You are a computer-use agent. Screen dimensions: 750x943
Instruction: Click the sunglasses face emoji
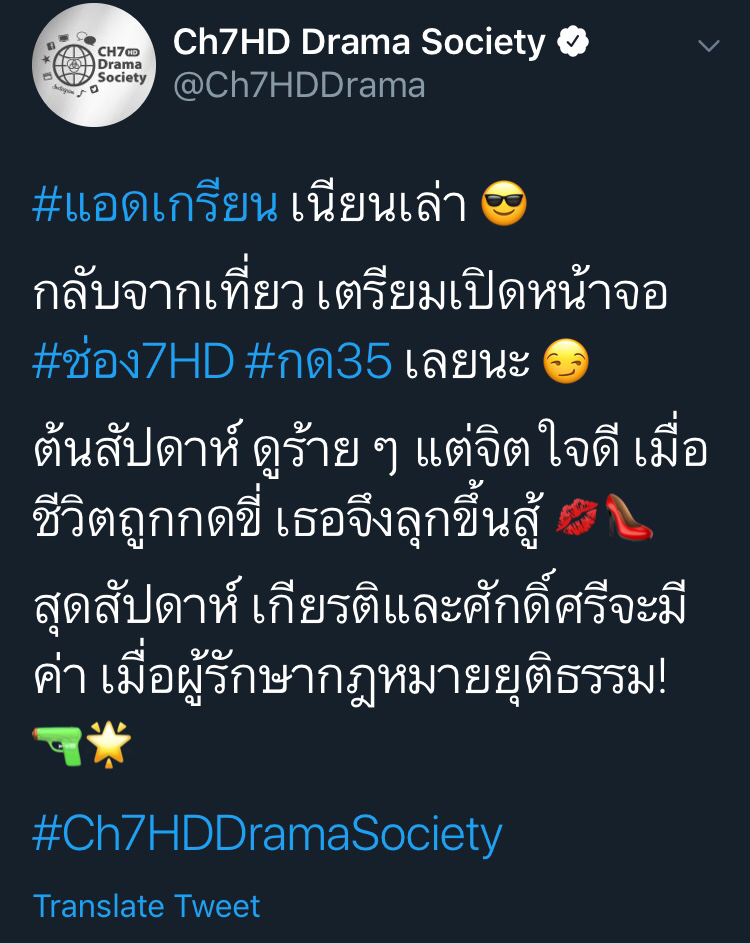tap(504, 203)
